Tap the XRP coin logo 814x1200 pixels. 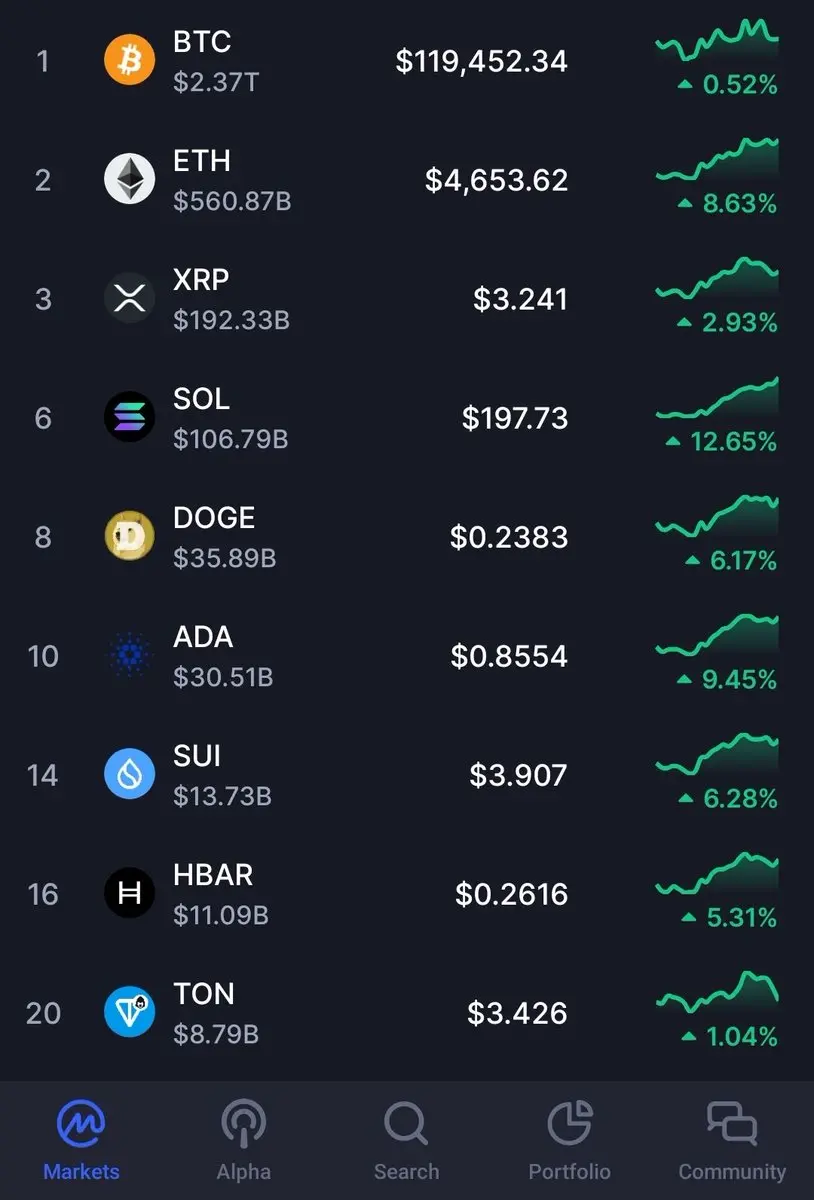coord(130,299)
